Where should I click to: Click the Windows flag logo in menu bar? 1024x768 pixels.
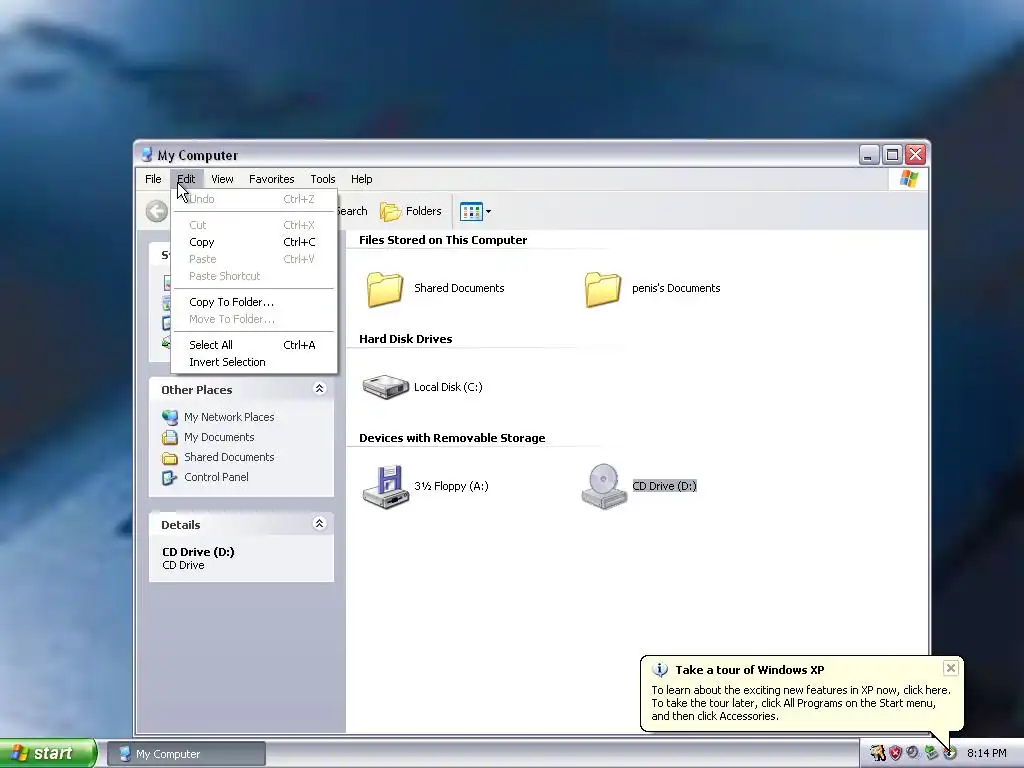click(x=908, y=178)
